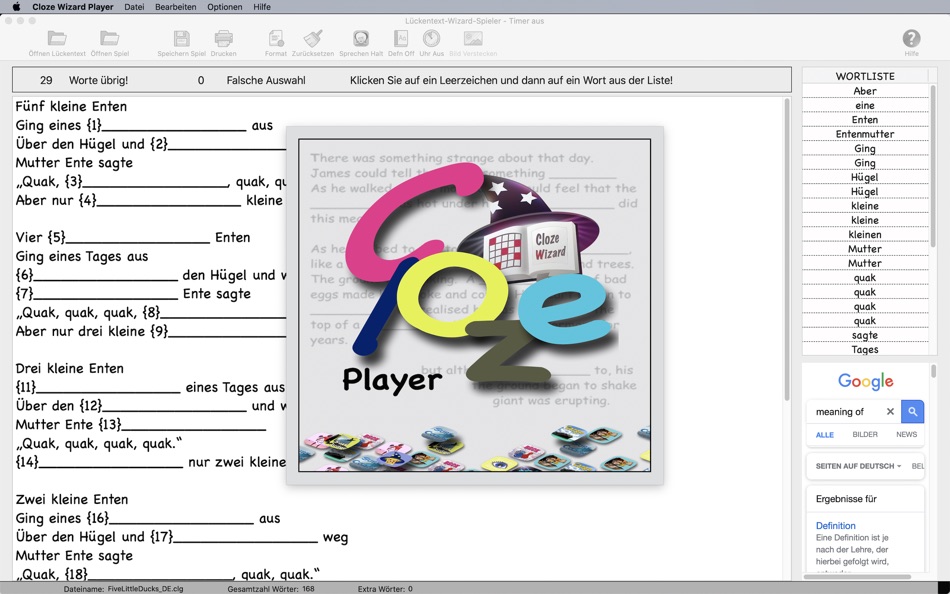Click the Zurücksetzen broom icon
The height and width of the screenshot is (594, 950).
coord(313,39)
